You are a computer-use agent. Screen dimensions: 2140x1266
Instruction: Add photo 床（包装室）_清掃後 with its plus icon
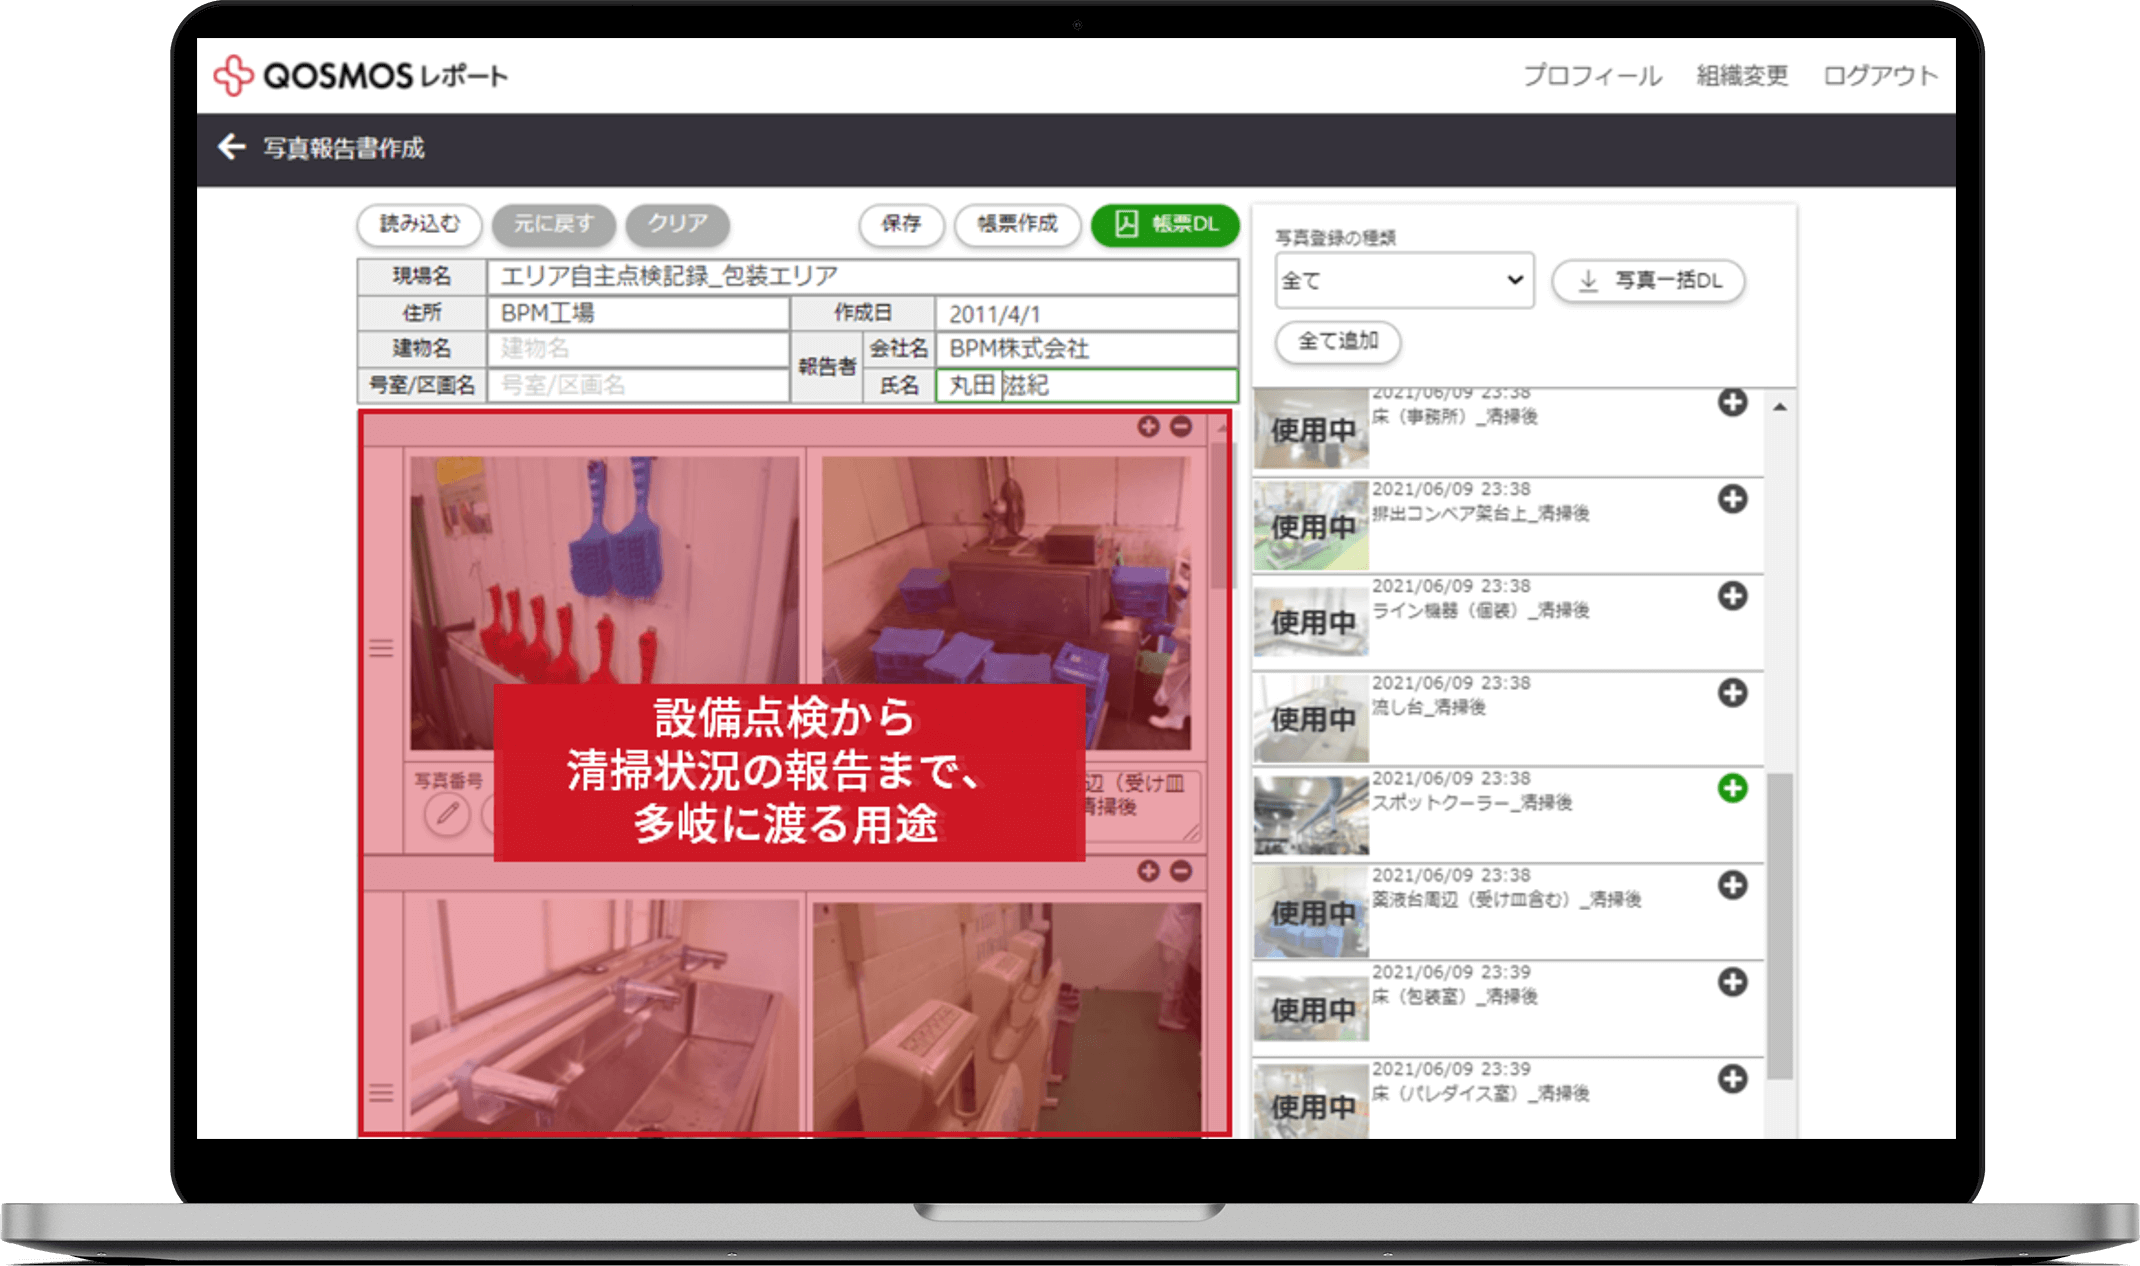pos(1733,982)
